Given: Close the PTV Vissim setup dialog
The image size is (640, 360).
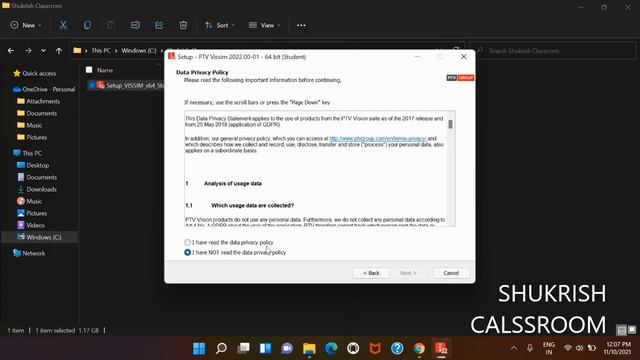Looking at the screenshot, I should coord(464,57).
